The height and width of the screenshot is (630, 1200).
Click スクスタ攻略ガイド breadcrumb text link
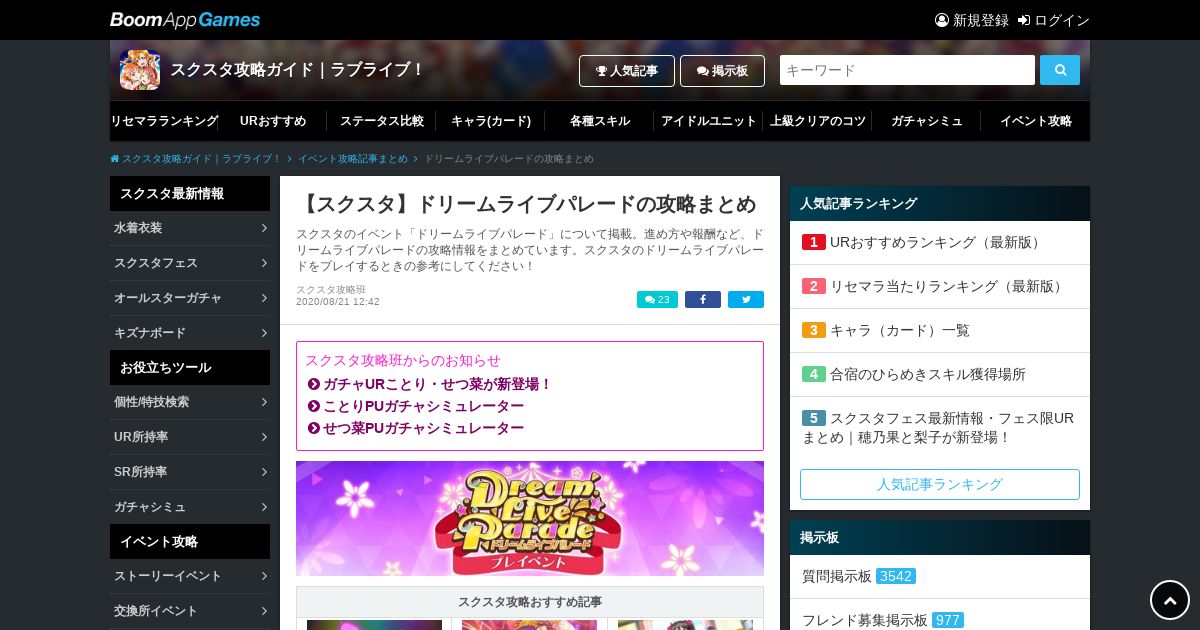pos(202,159)
